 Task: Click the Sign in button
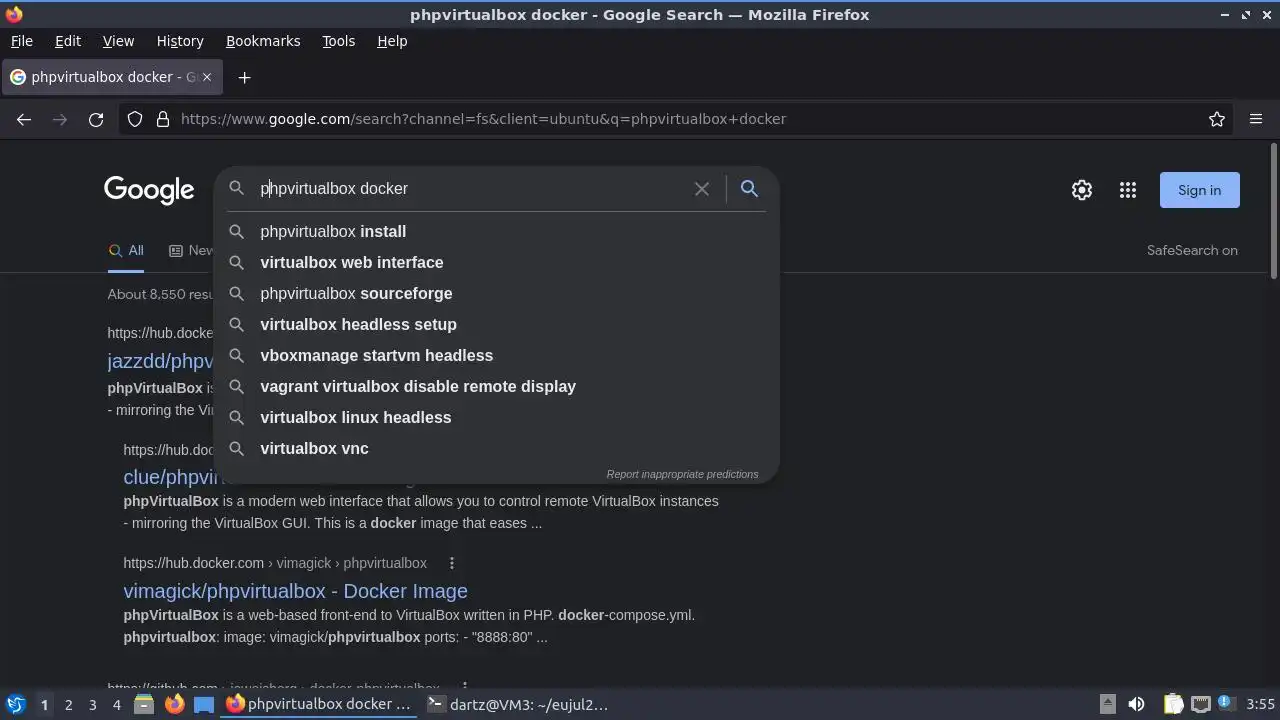[1199, 190]
